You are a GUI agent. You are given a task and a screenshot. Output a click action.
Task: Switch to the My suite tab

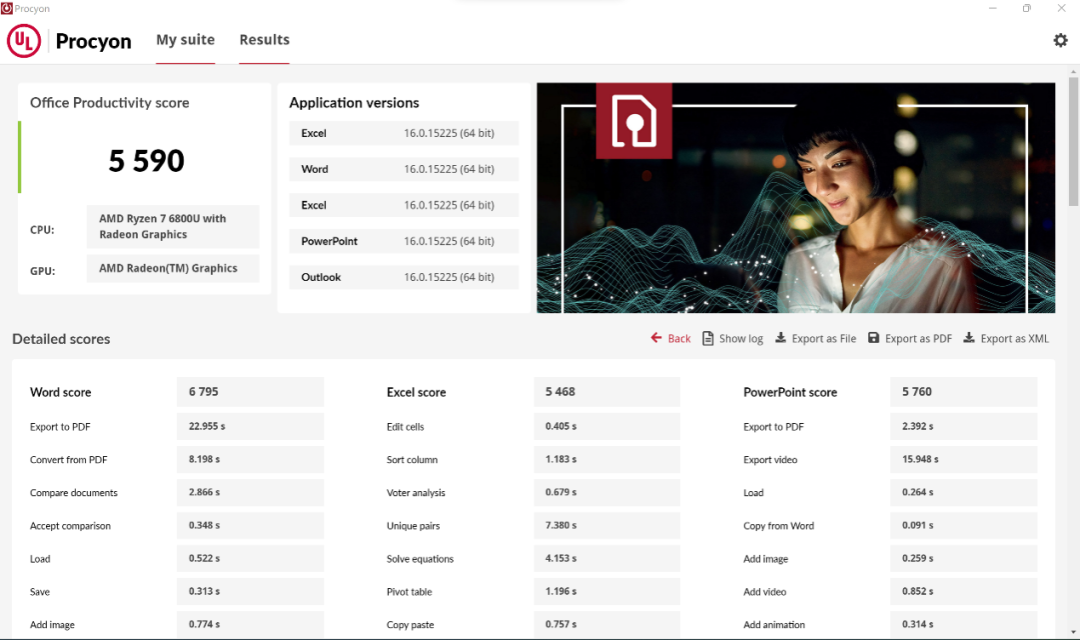click(x=185, y=40)
